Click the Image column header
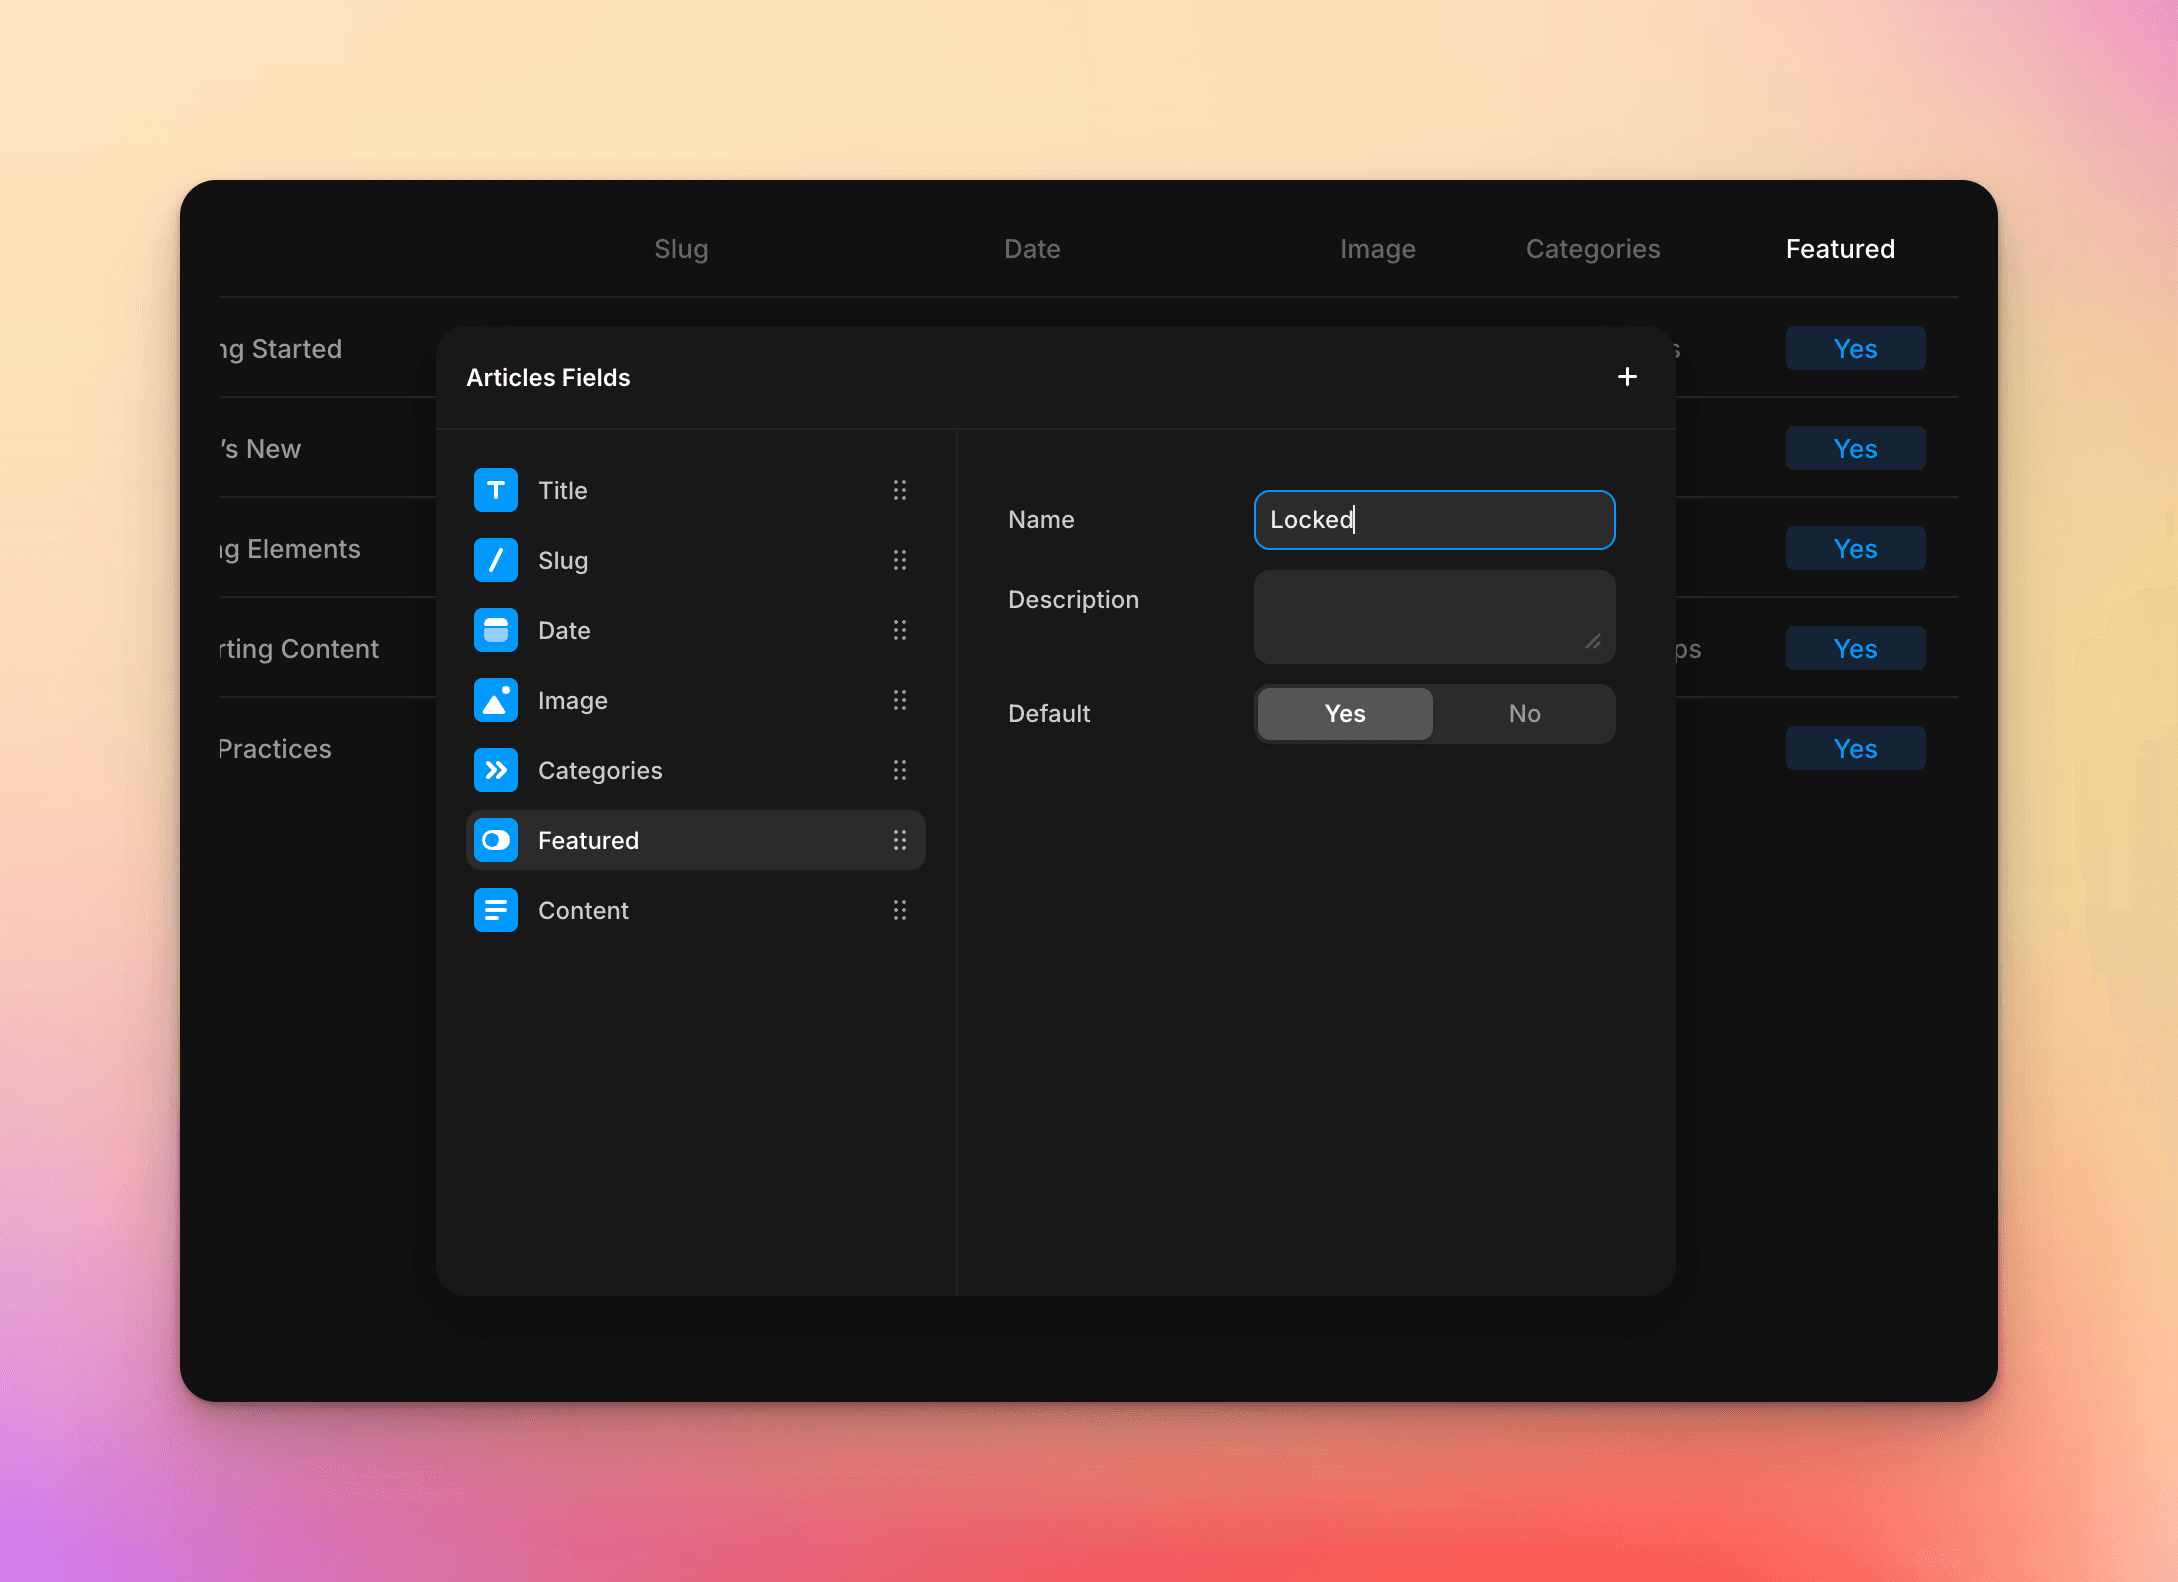 [1377, 249]
